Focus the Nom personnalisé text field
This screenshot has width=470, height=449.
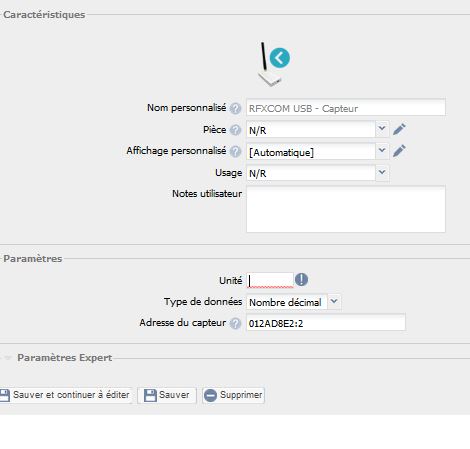(x=346, y=107)
